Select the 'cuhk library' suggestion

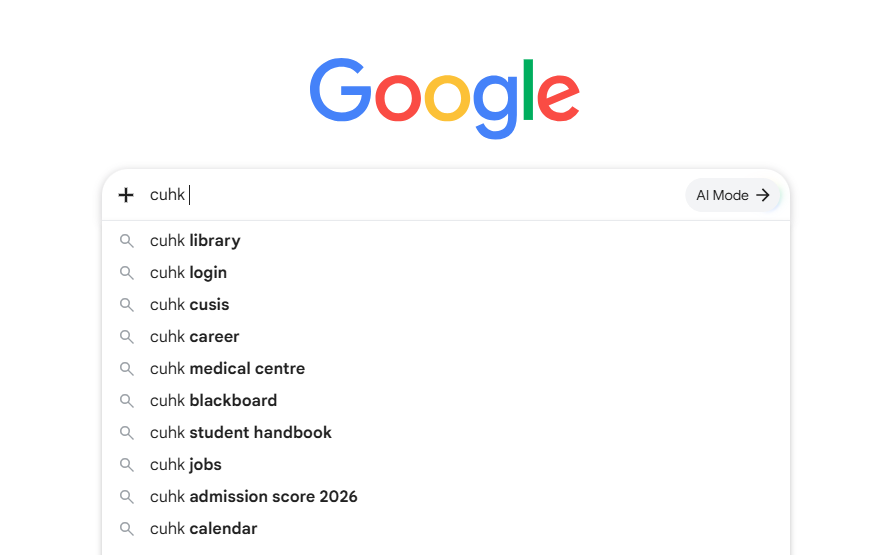tap(446, 241)
